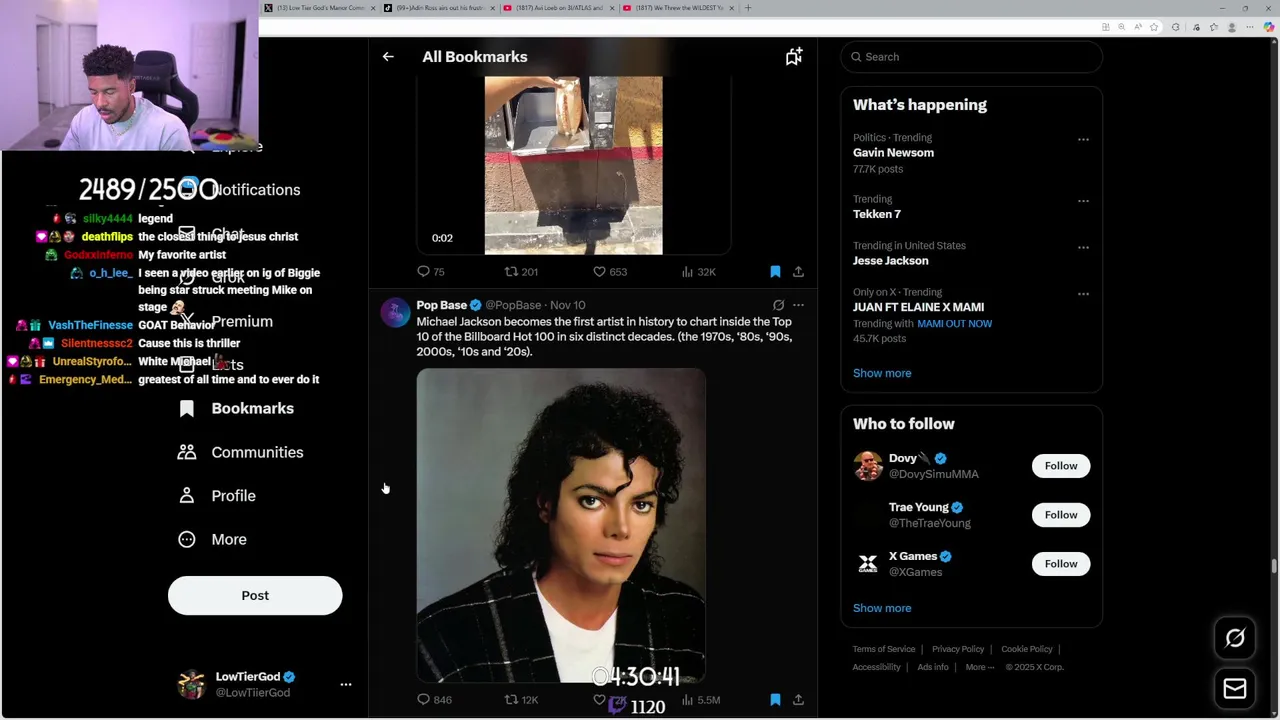Viewport: 1280px width, 720px height.
Task: Share the Pop Base Michael Jackson post
Action: [798, 700]
